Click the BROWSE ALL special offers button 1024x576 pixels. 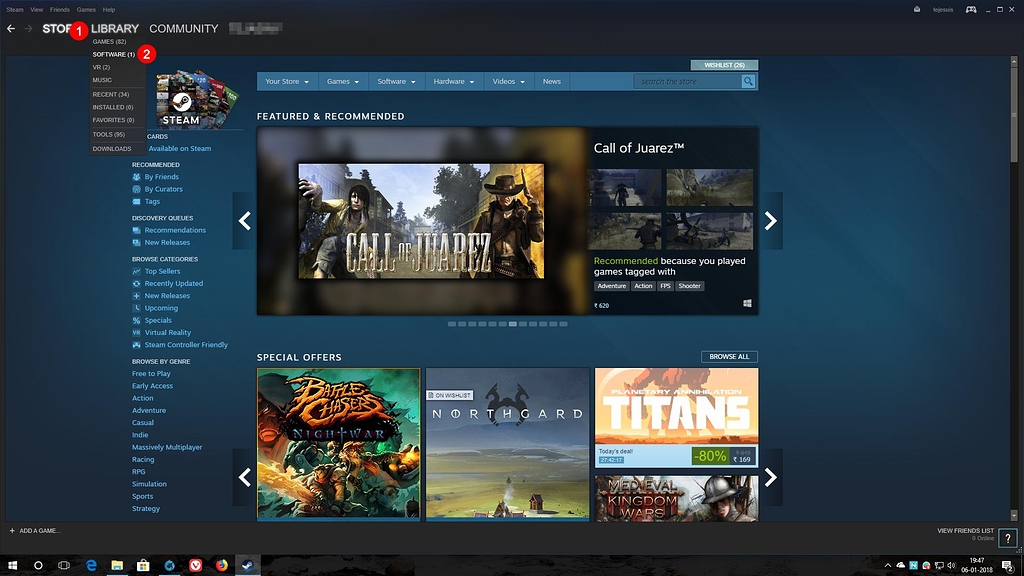729,357
